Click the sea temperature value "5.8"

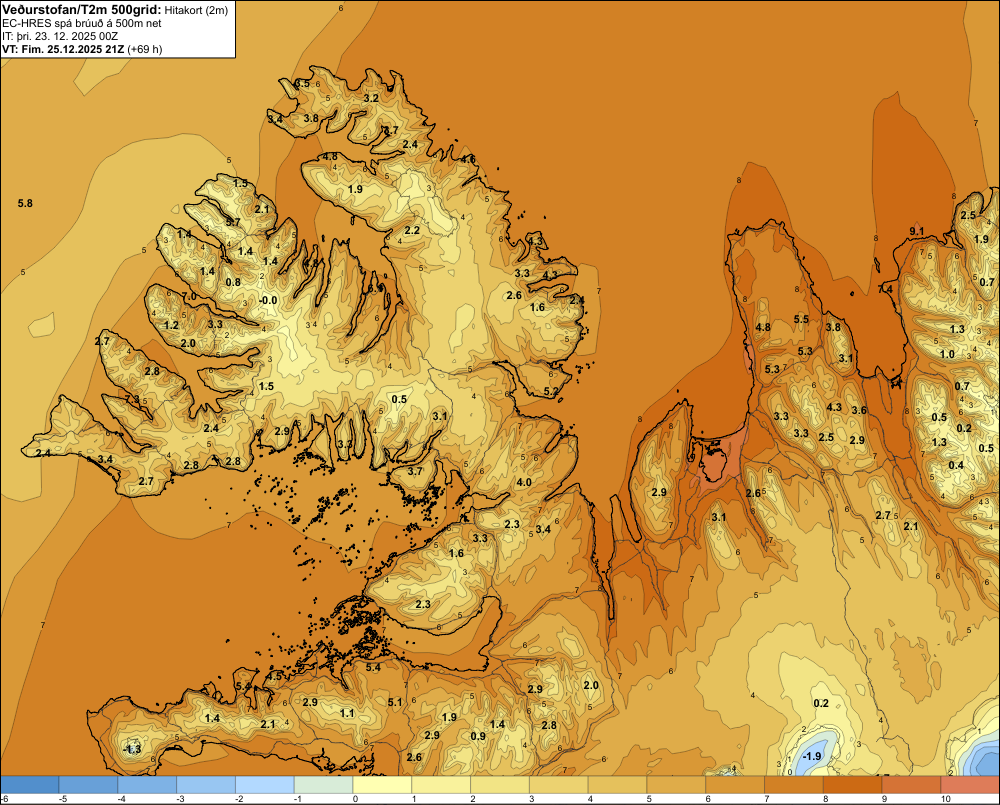point(25,203)
